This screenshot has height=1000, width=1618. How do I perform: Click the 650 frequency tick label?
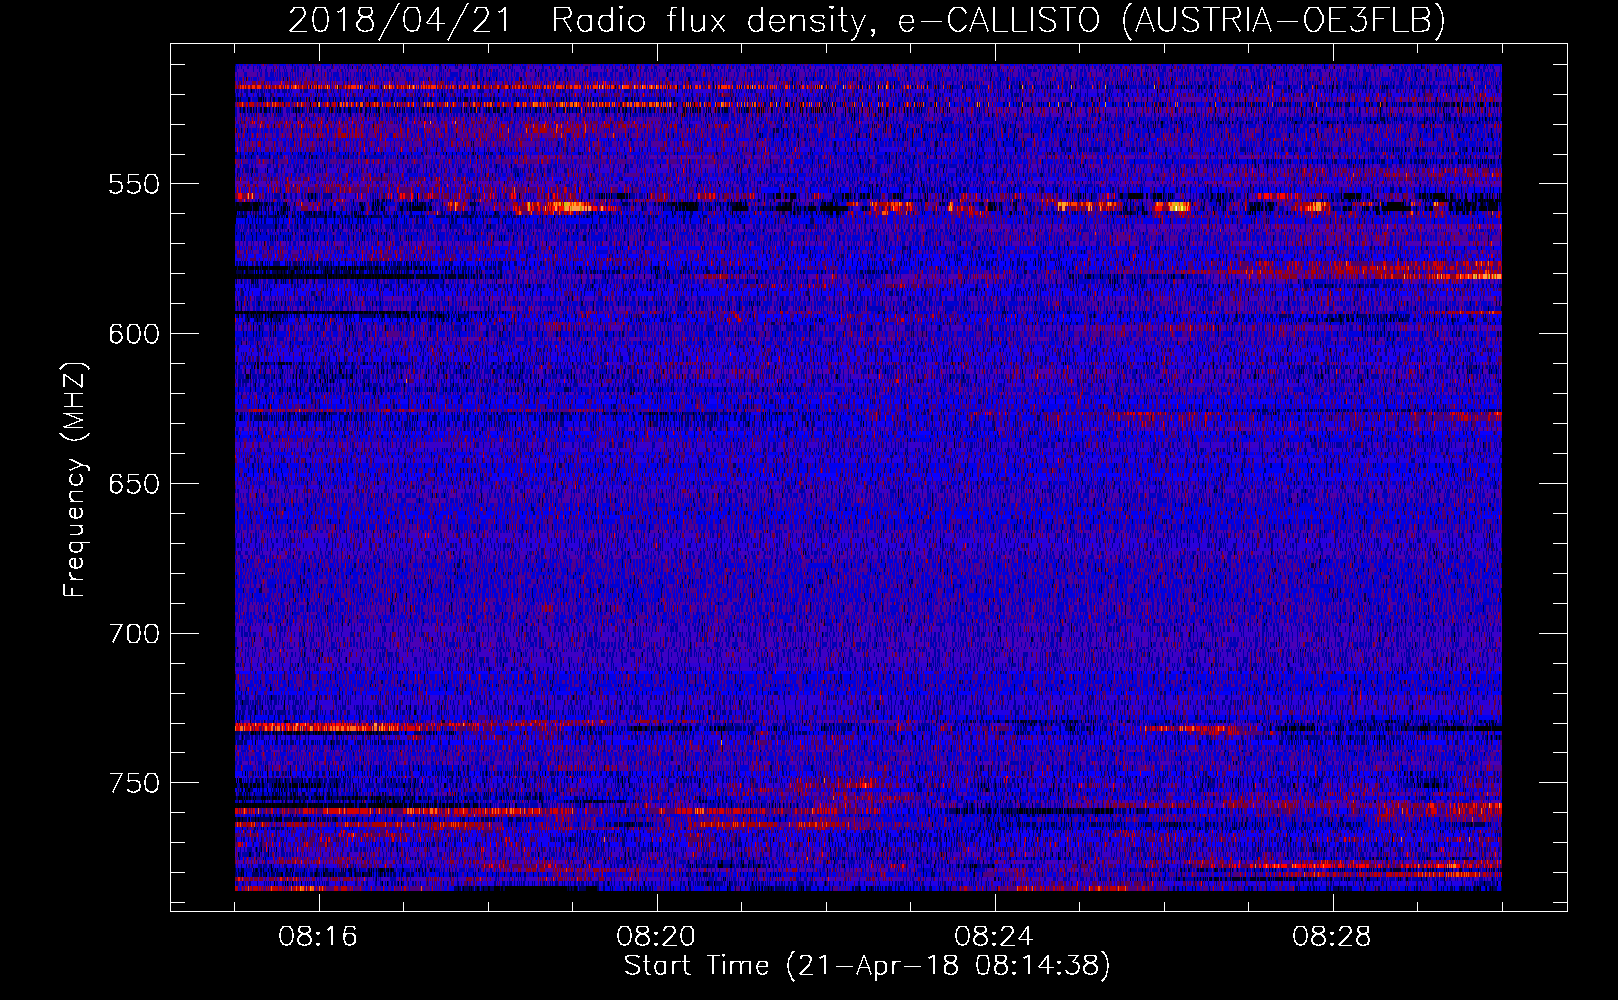pos(134,484)
